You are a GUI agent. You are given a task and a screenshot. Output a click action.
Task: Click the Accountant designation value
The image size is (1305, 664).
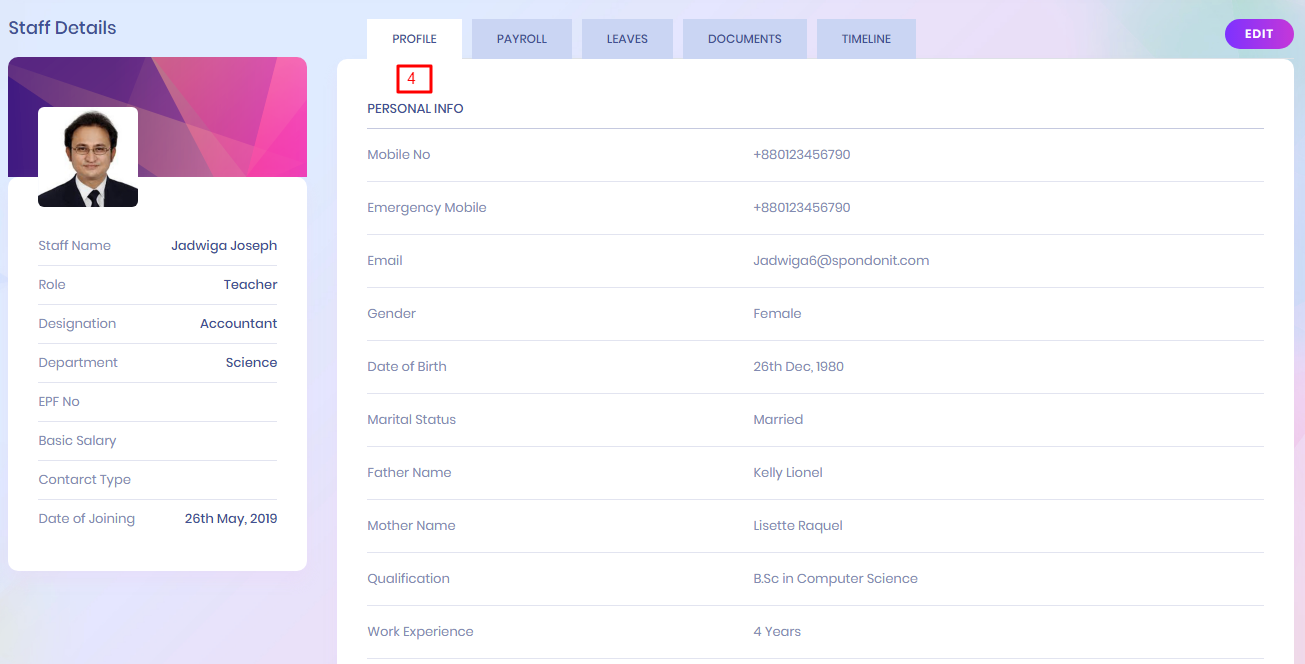click(x=238, y=324)
